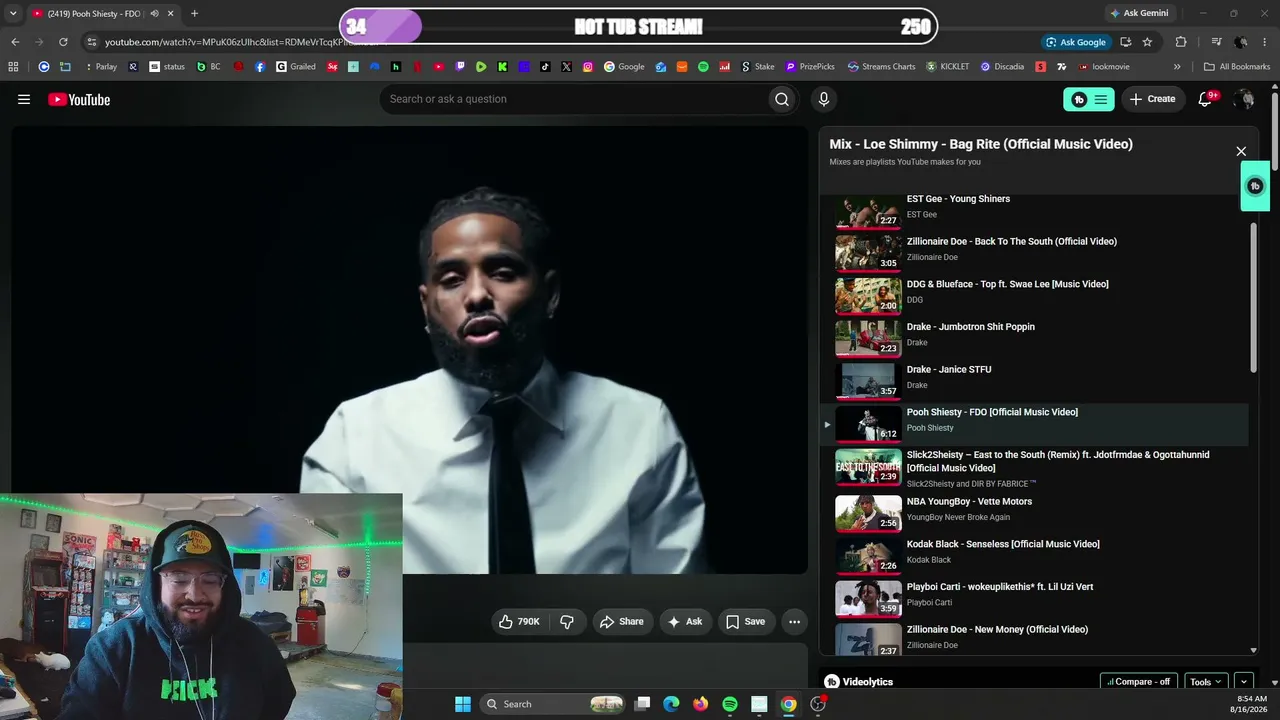Viewport: 1280px width, 720px height.
Task: Select "Kodak Black - Senseless" playlist title
Action: [1003, 544]
